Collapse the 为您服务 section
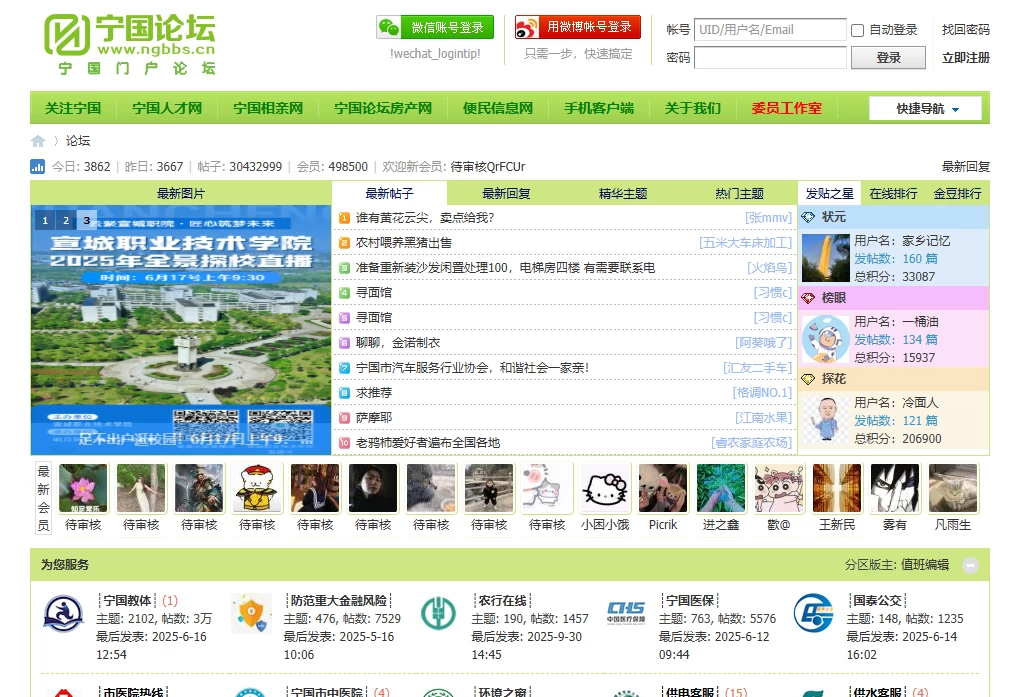 pos(970,565)
